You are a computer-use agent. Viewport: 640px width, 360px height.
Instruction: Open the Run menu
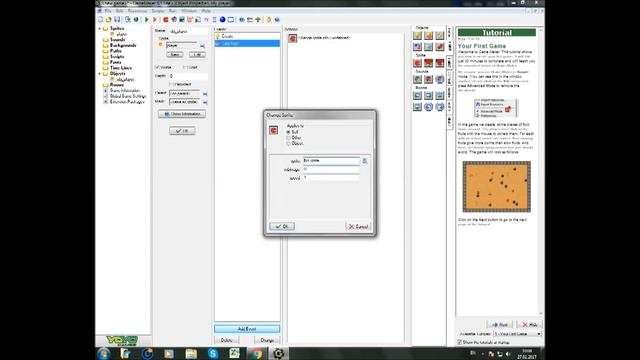173,11
